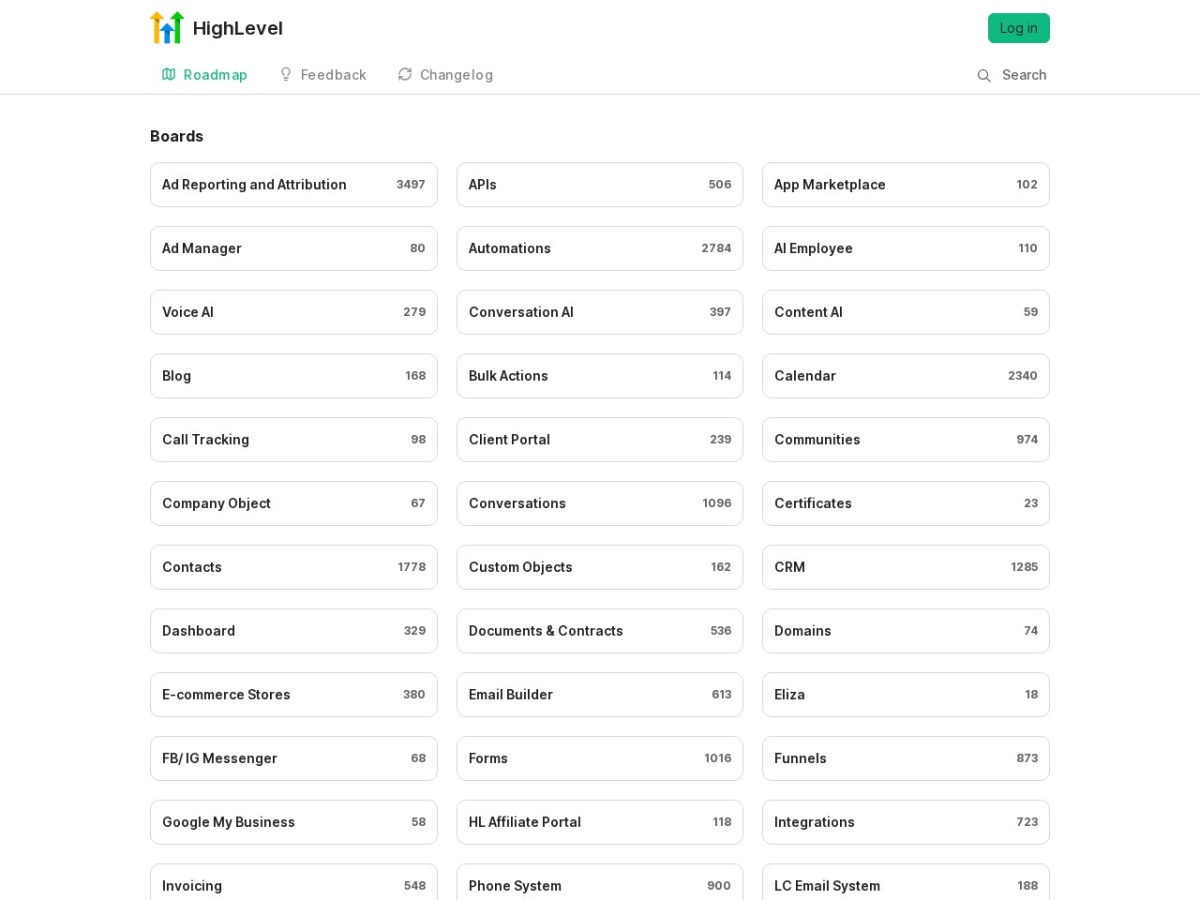Open the Bulk Actions board

point(600,376)
